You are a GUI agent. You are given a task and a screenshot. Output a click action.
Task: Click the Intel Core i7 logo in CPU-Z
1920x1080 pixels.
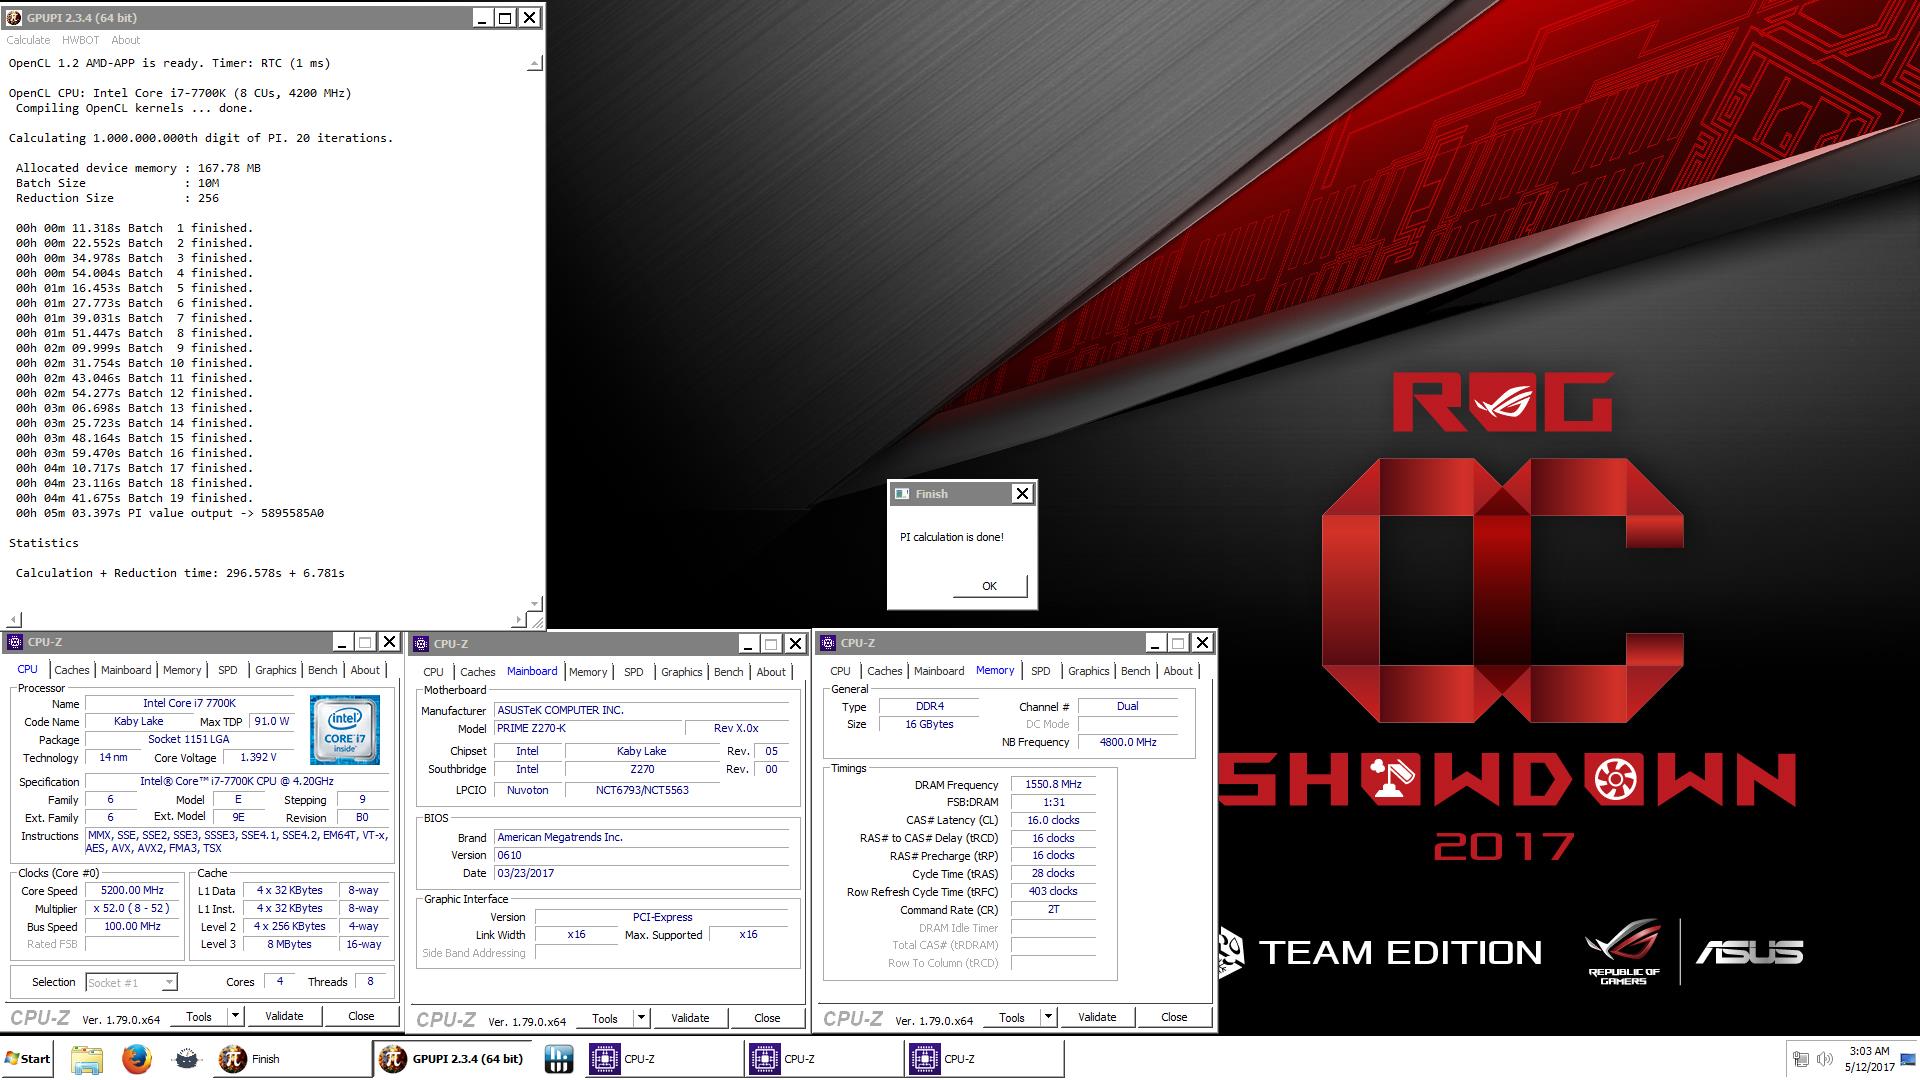pos(345,730)
